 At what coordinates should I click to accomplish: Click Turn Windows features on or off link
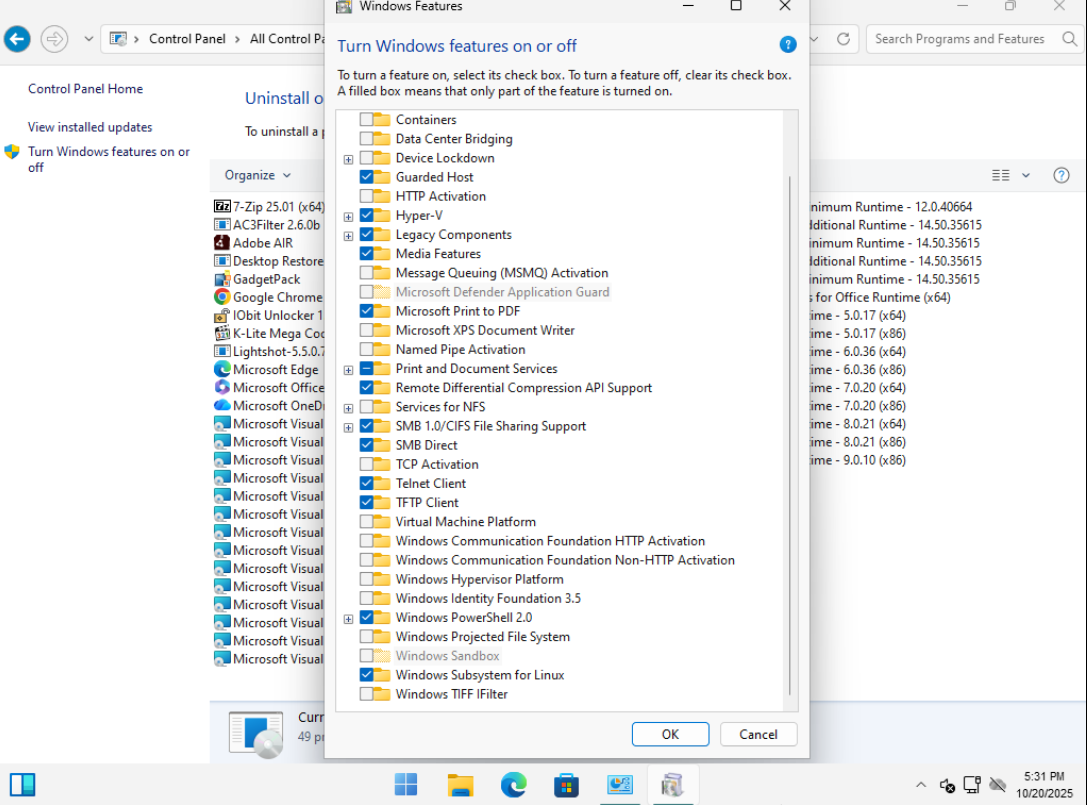(108, 159)
